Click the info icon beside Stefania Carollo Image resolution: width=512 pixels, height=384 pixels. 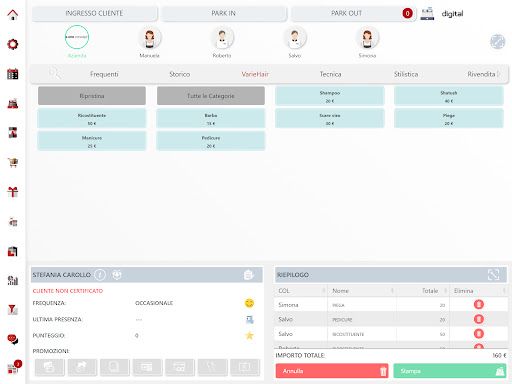(100, 275)
